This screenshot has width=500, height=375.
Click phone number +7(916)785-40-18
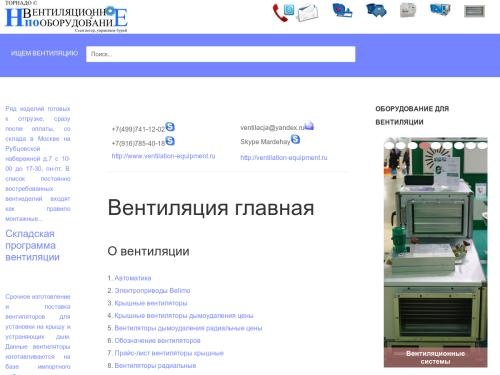click(138, 143)
